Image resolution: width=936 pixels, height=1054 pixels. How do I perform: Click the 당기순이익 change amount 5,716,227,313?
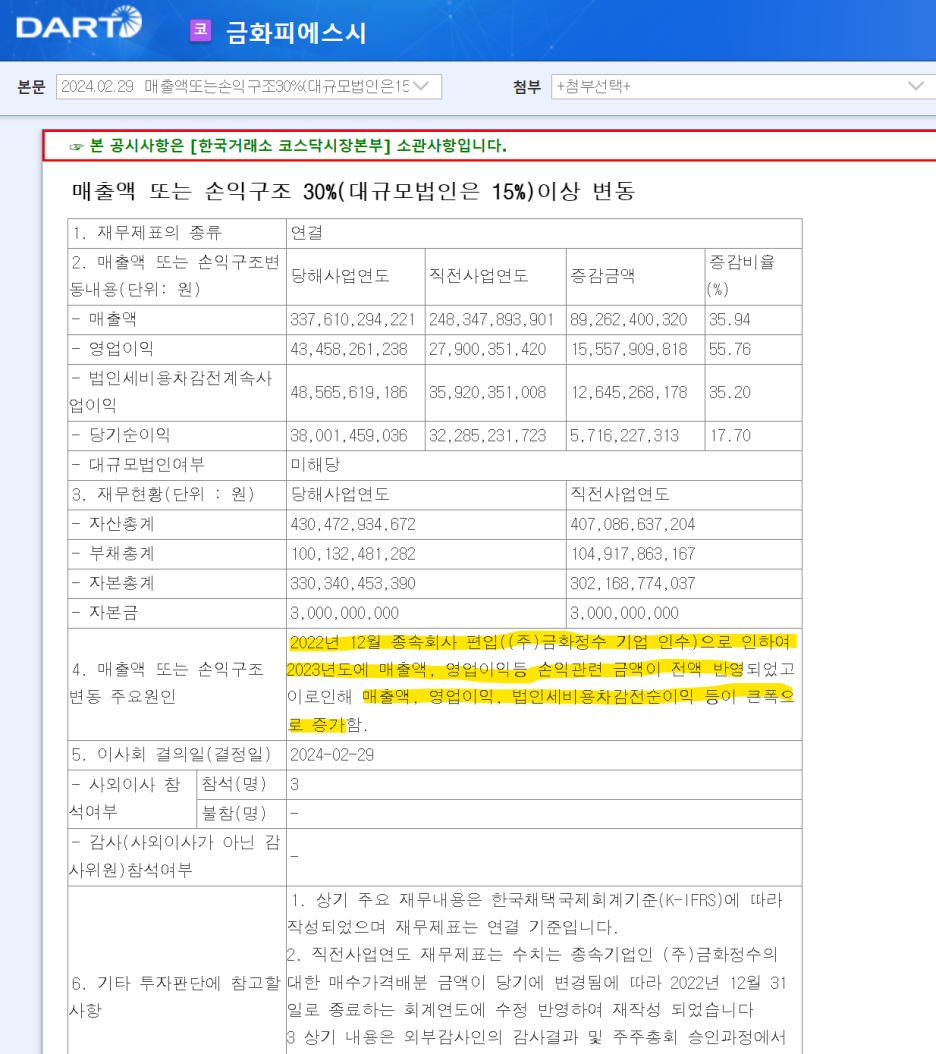pyautogui.click(x=625, y=436)
